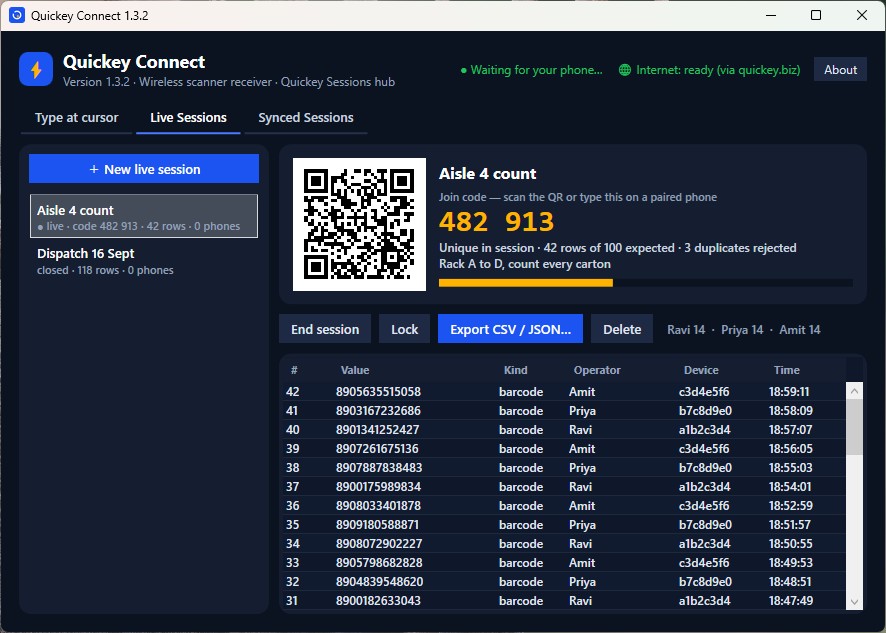Switch to the Type at cursor tab
Viewport: 886px width, 633px height.
[x=76, y=118]
